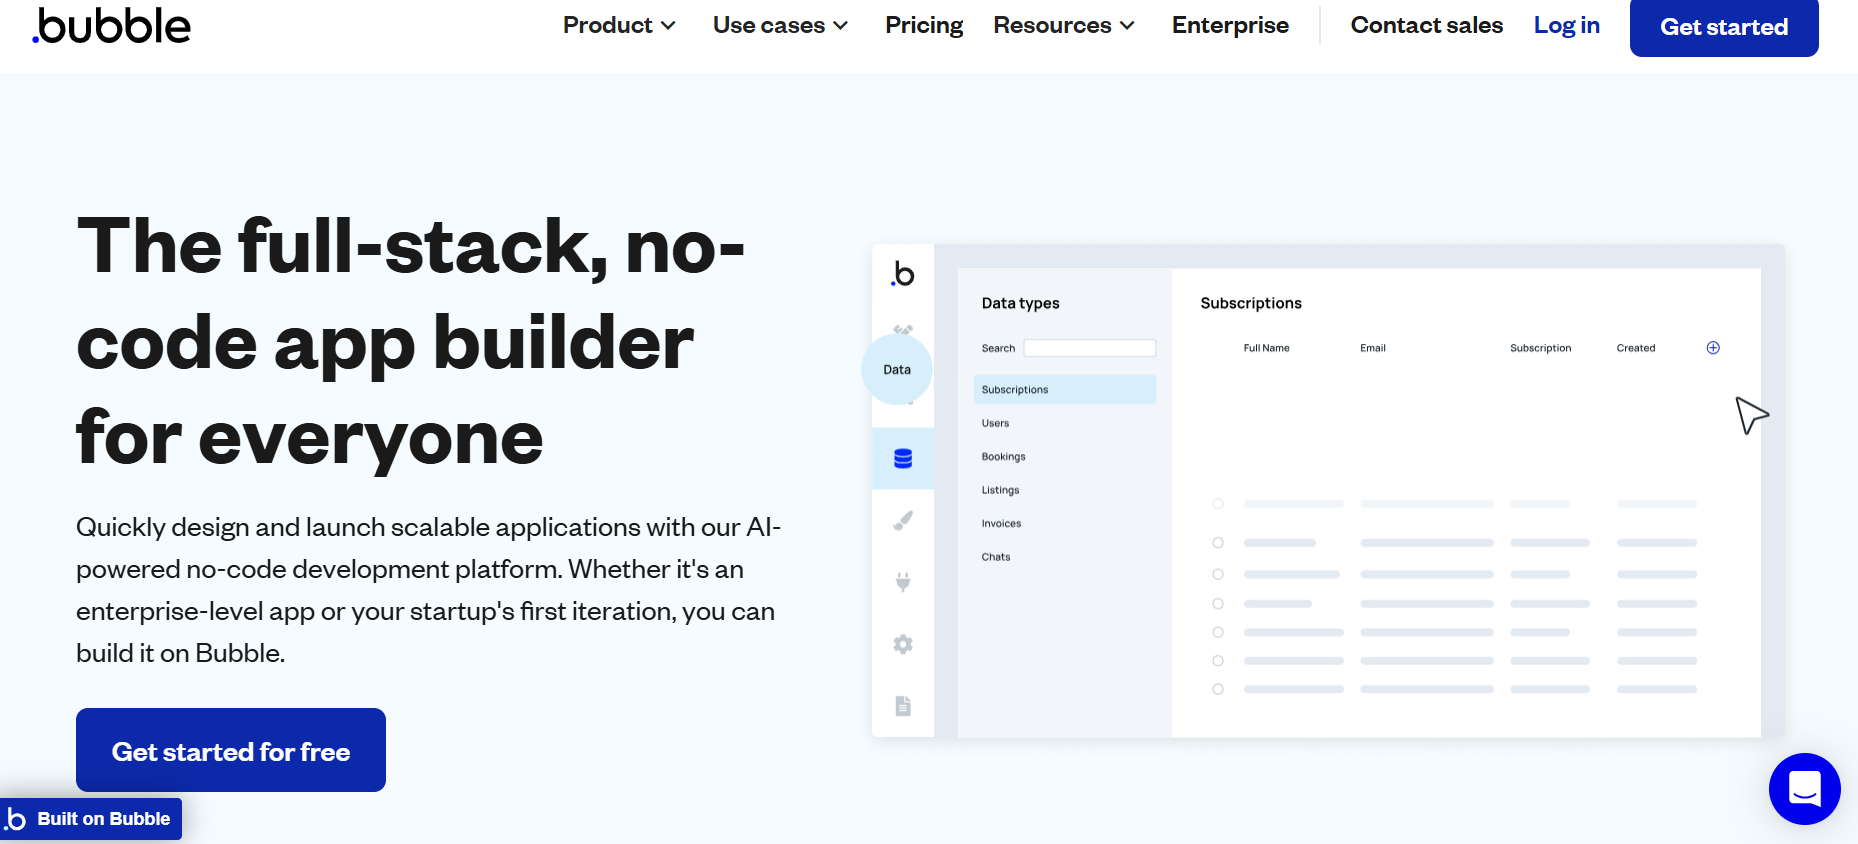Image resolution: width=1858 pixels, height=844 pixels.
Task: Click the Log in link
Action: click(x=1566, y=25)
